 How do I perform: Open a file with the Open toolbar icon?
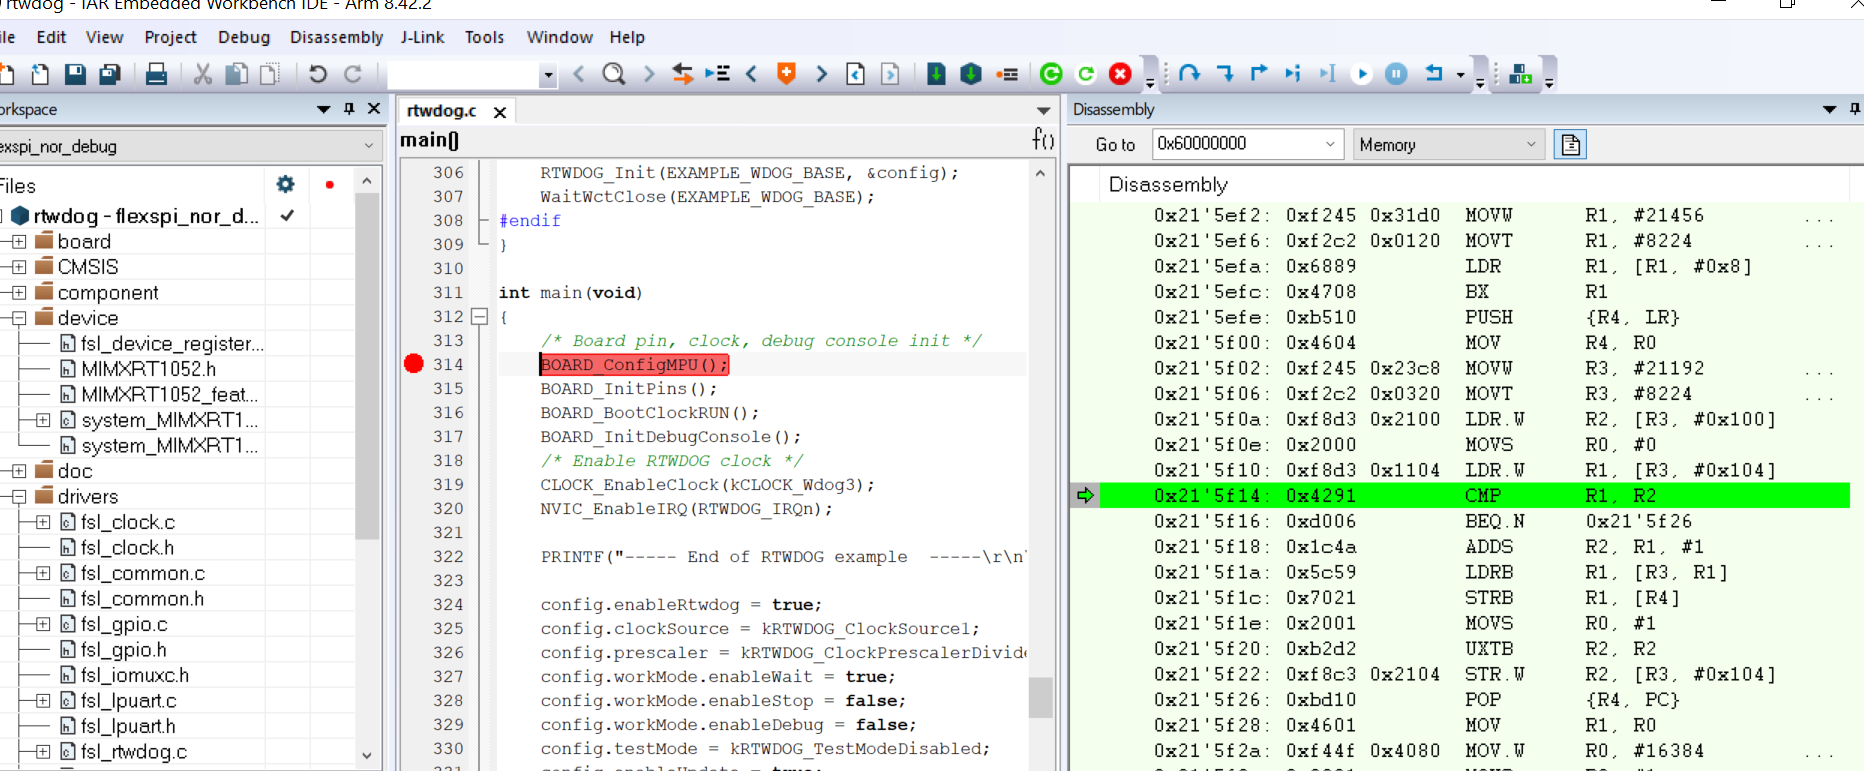(x=40, y=74)
